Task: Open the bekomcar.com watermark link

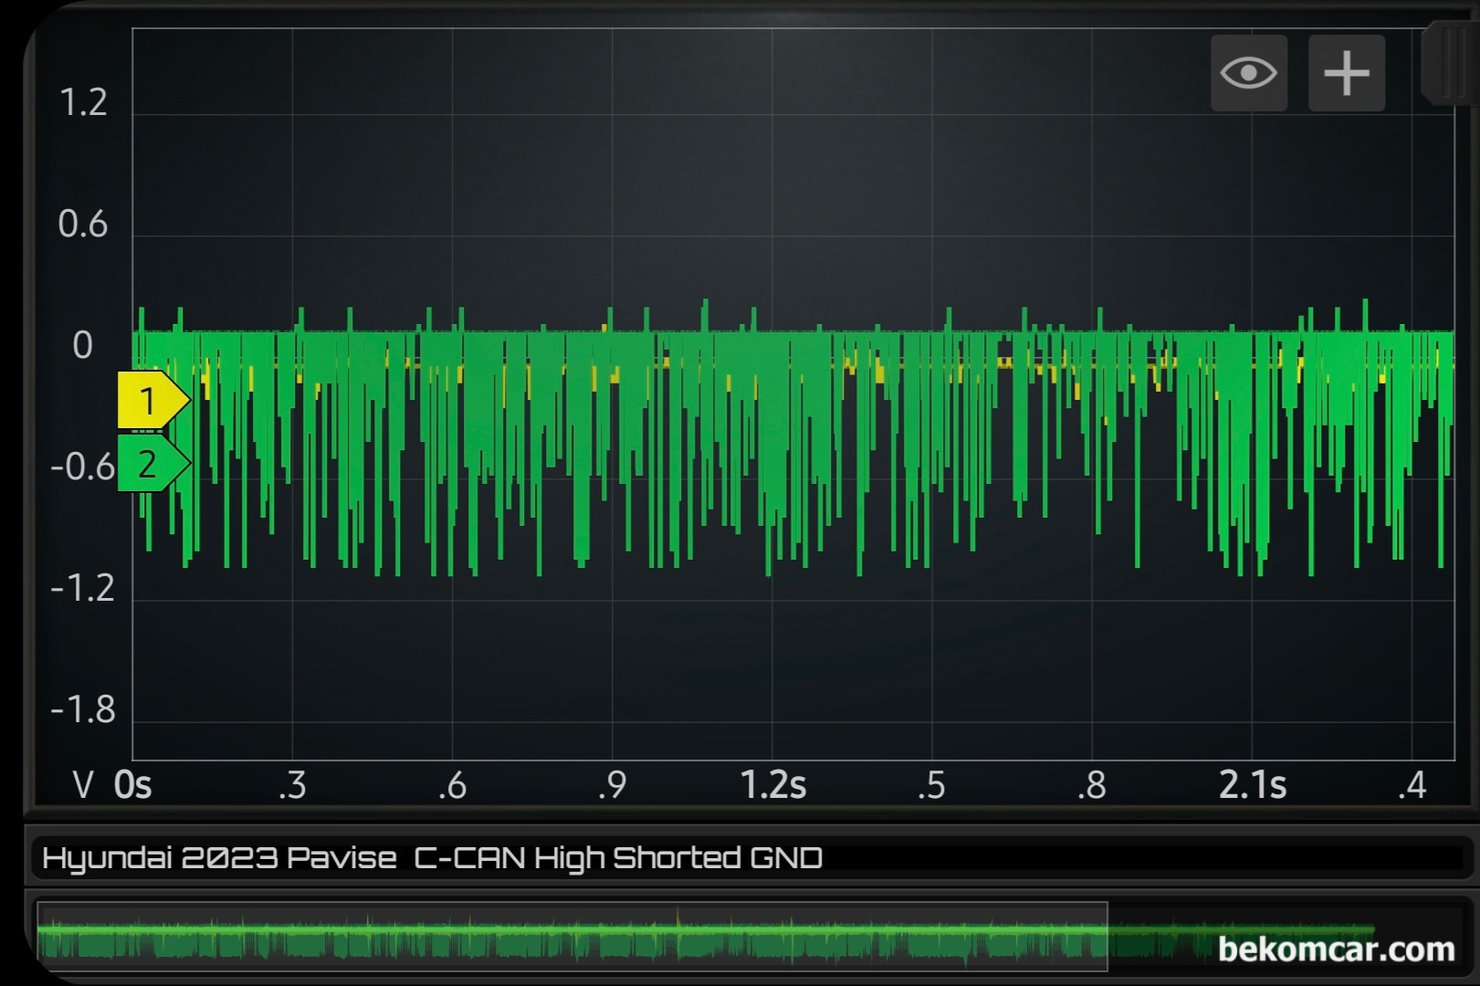Action: [1335, 949]
